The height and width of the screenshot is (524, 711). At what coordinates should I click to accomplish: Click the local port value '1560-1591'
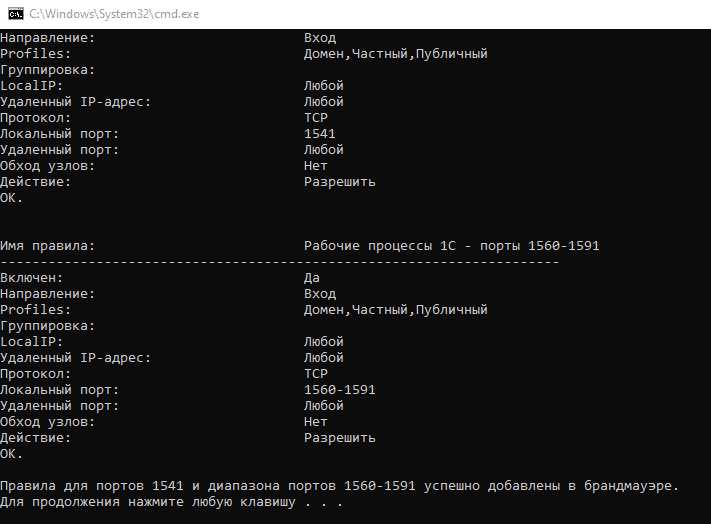340,390
